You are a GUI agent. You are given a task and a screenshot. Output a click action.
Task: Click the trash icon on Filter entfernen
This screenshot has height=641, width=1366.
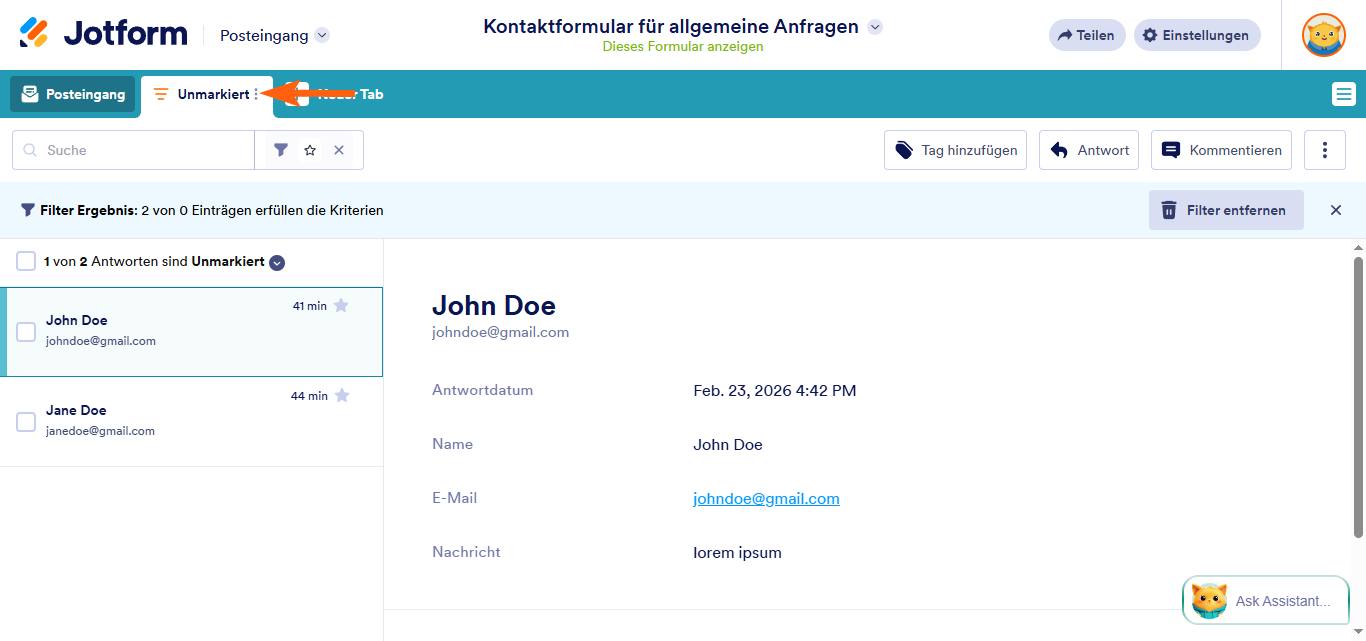click(x=1169, y=210)
